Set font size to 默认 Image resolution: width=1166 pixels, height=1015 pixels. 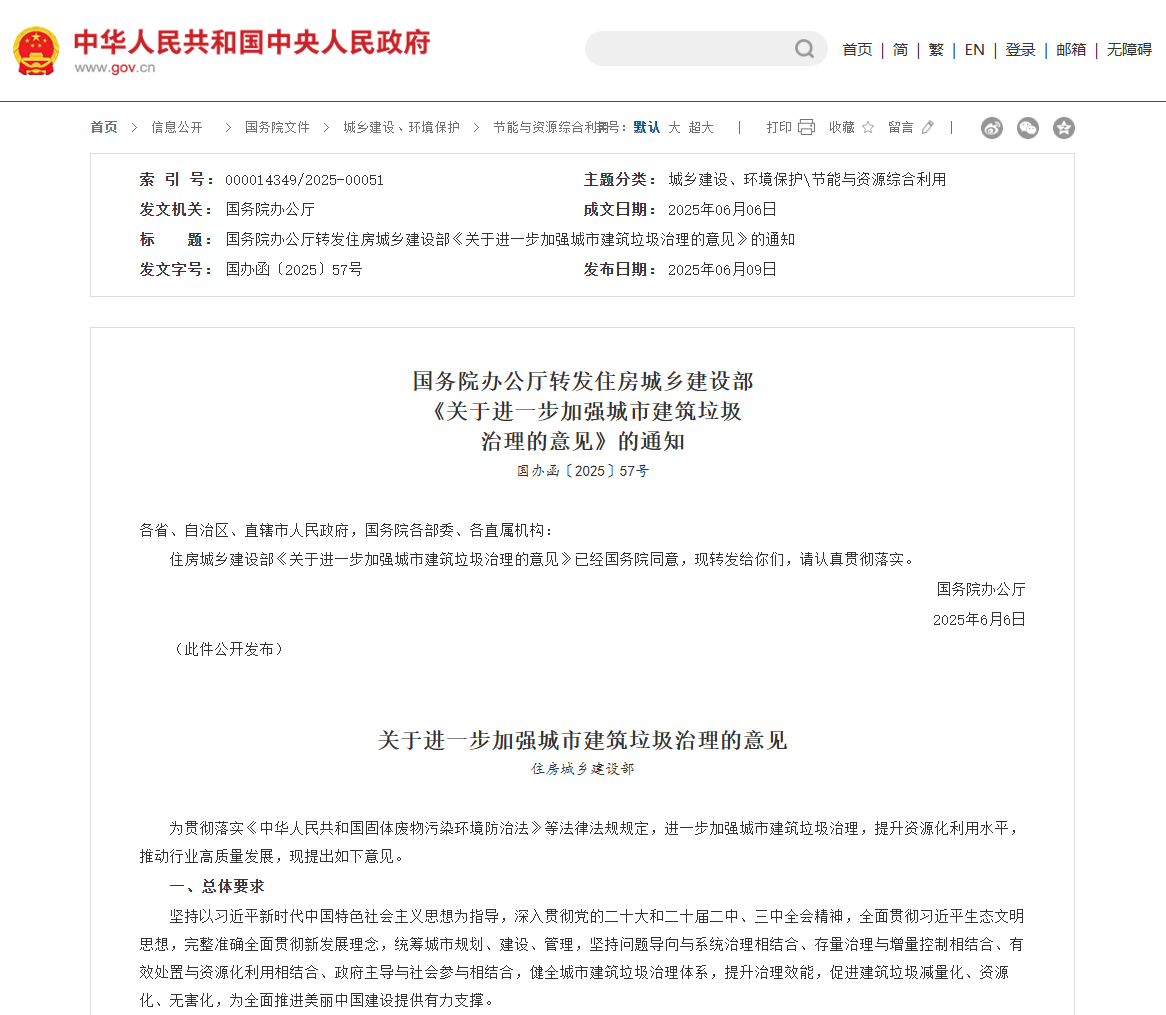[646, 127]
